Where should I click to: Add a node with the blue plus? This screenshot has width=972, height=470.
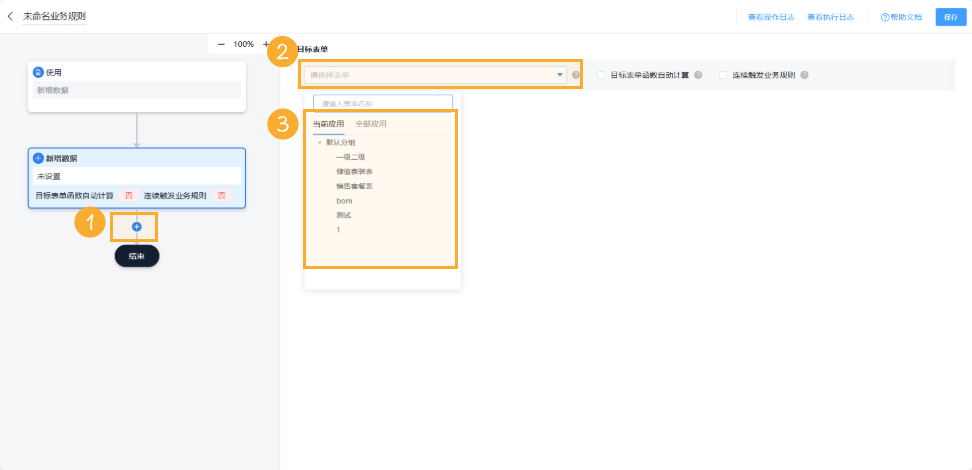[137, 227]
